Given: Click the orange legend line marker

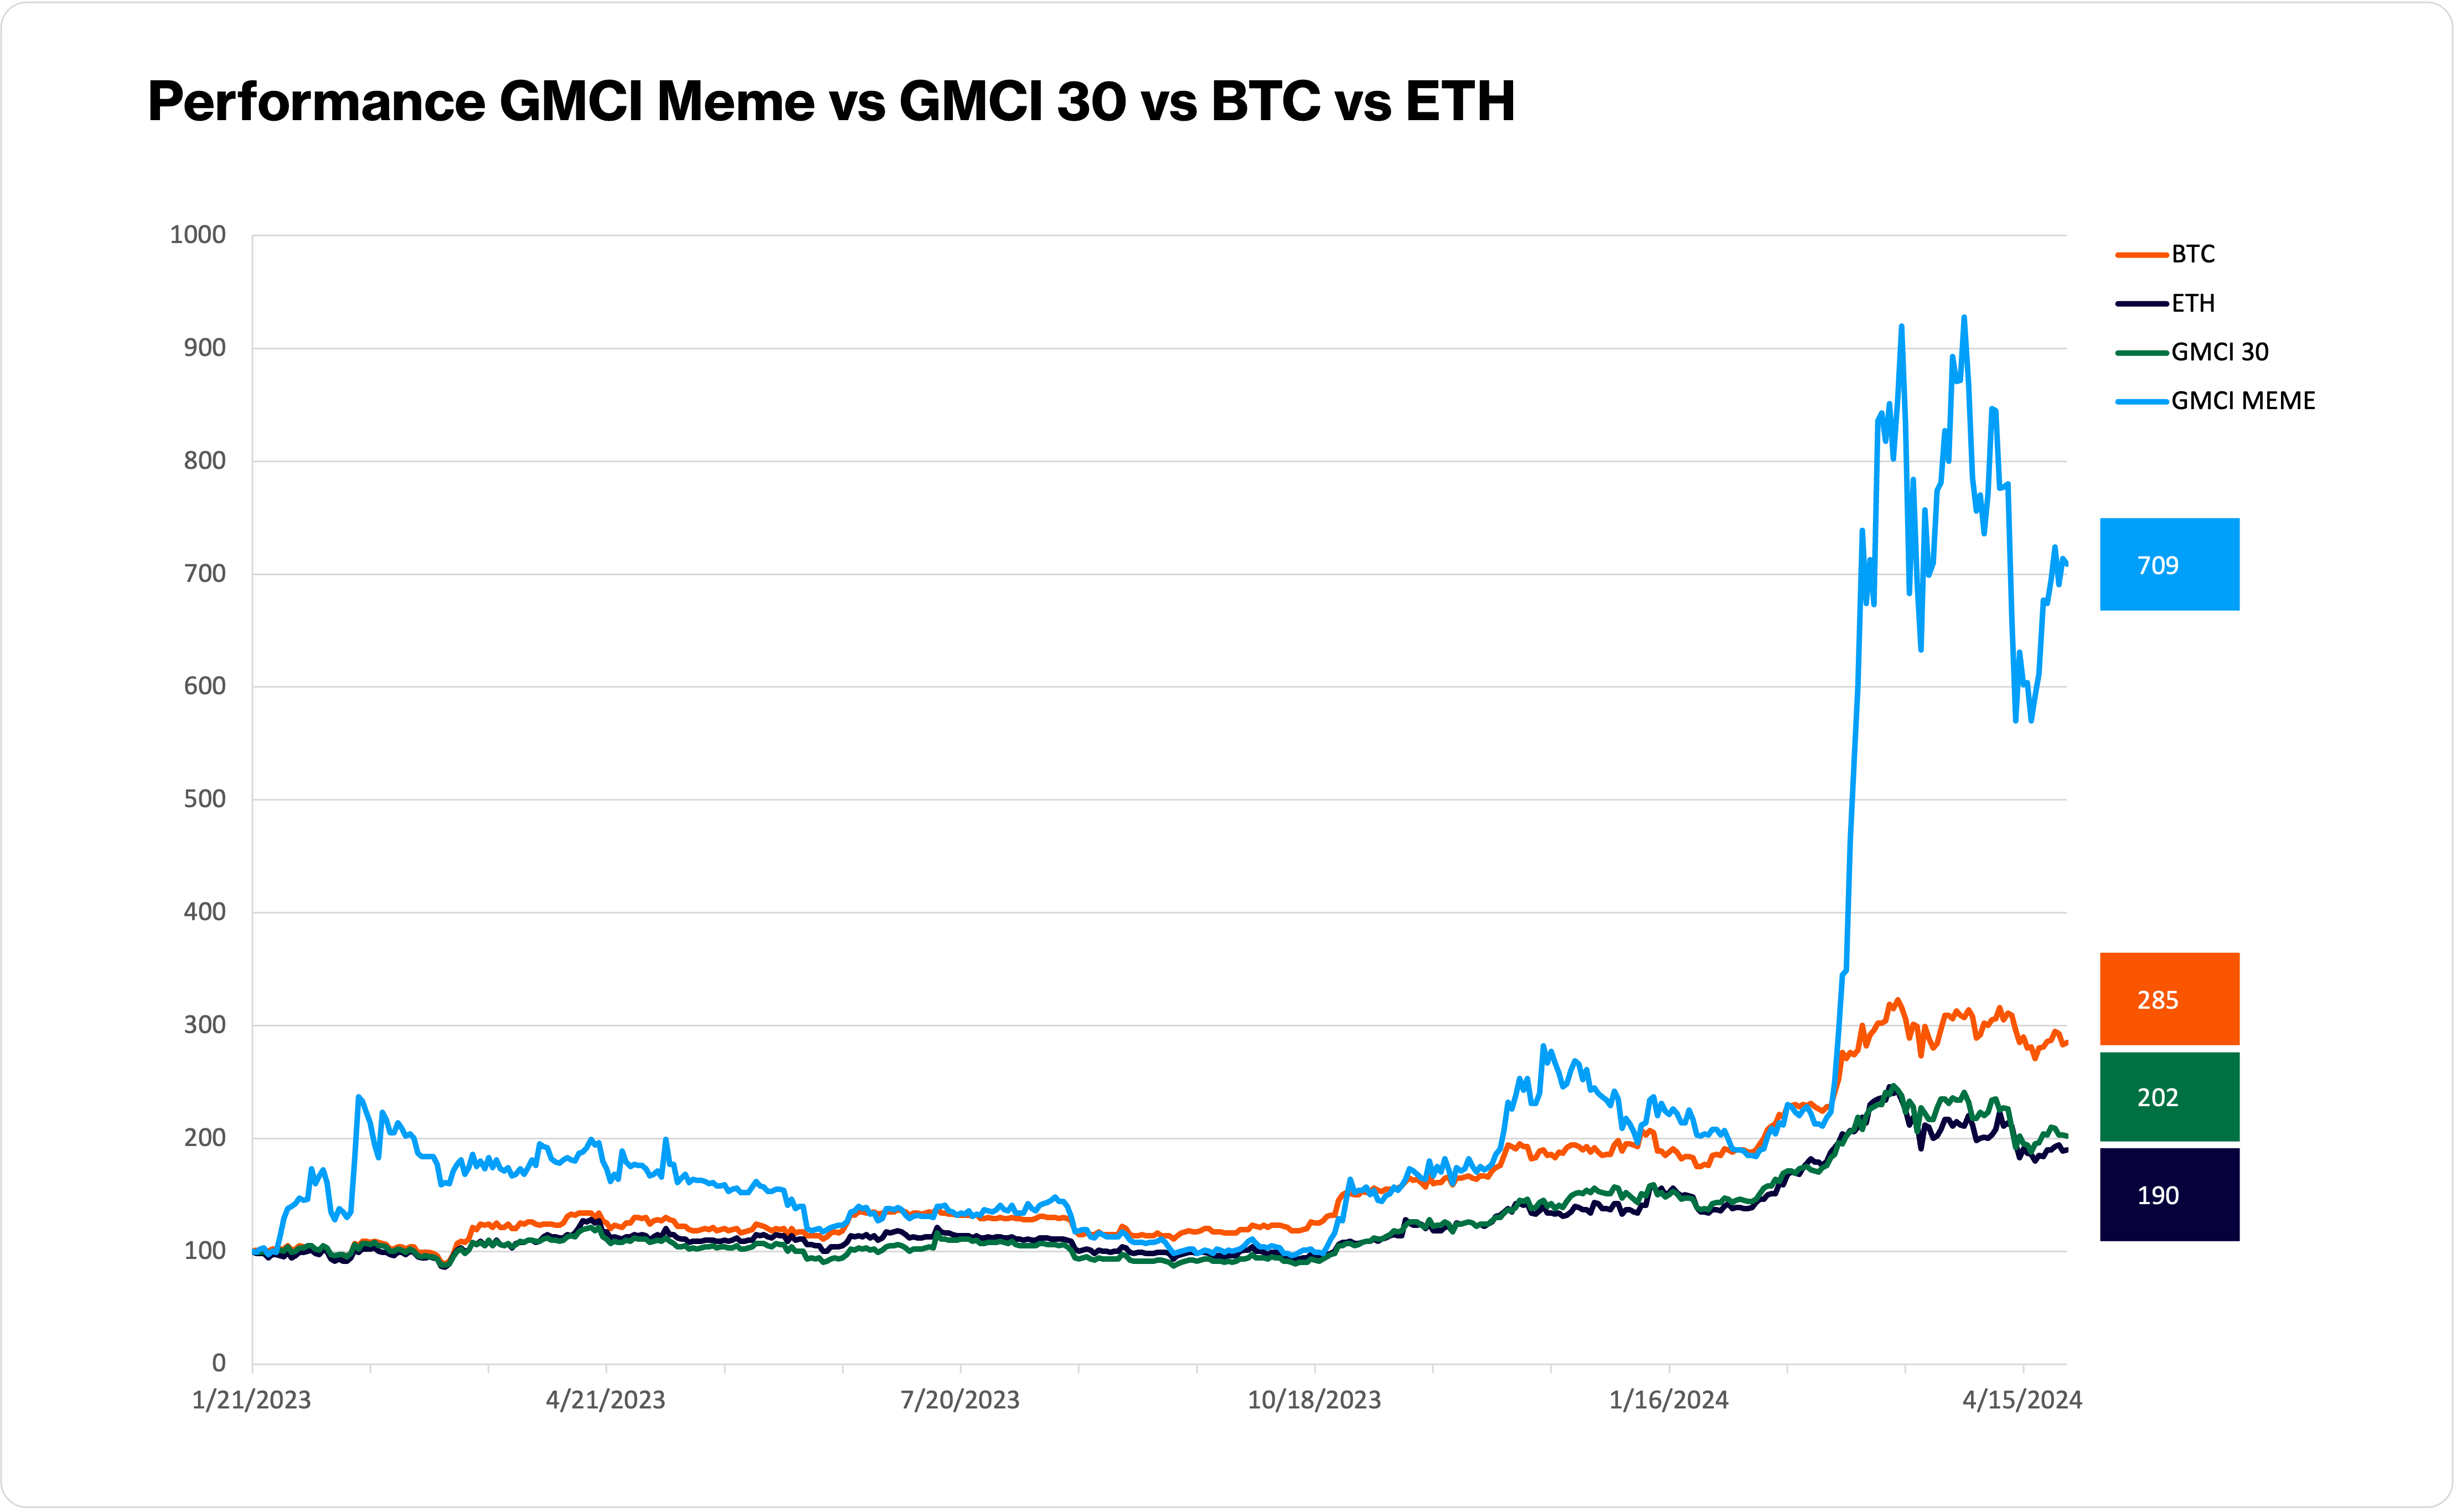Looking at the screenshot, I should coord(2142,256).
